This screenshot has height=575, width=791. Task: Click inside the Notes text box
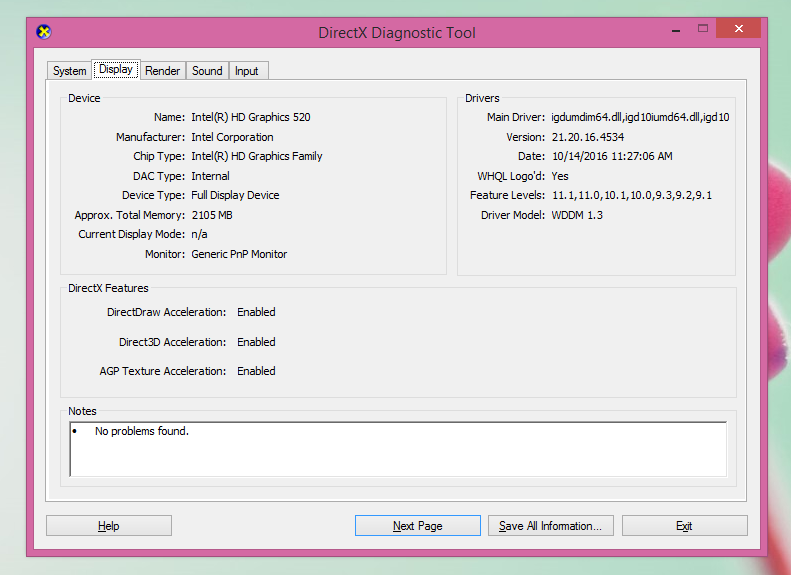click(400, 455)
